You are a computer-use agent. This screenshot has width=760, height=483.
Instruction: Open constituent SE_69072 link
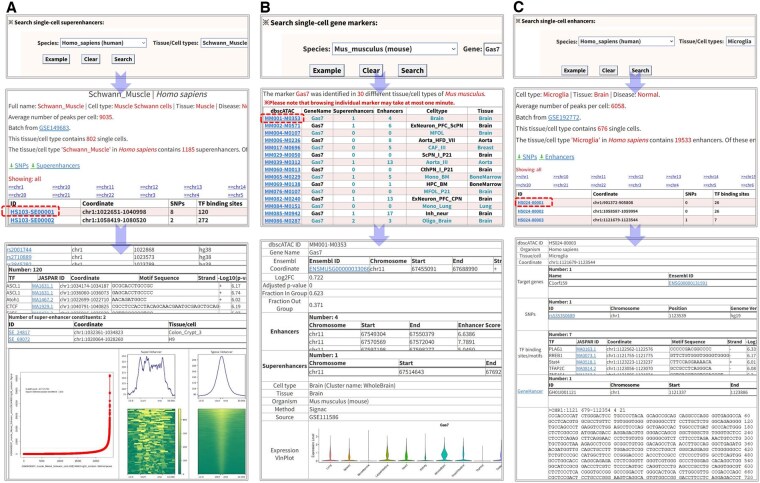tap(19, 339)
